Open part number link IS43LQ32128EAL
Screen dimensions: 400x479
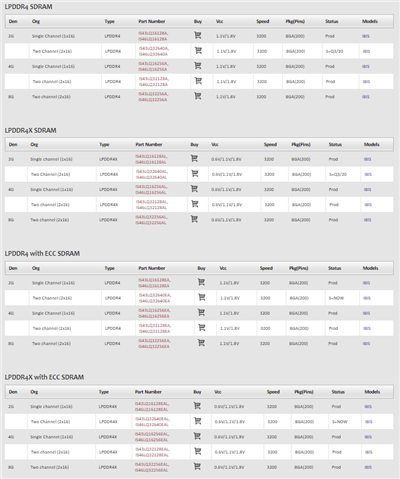pos(152,449)
